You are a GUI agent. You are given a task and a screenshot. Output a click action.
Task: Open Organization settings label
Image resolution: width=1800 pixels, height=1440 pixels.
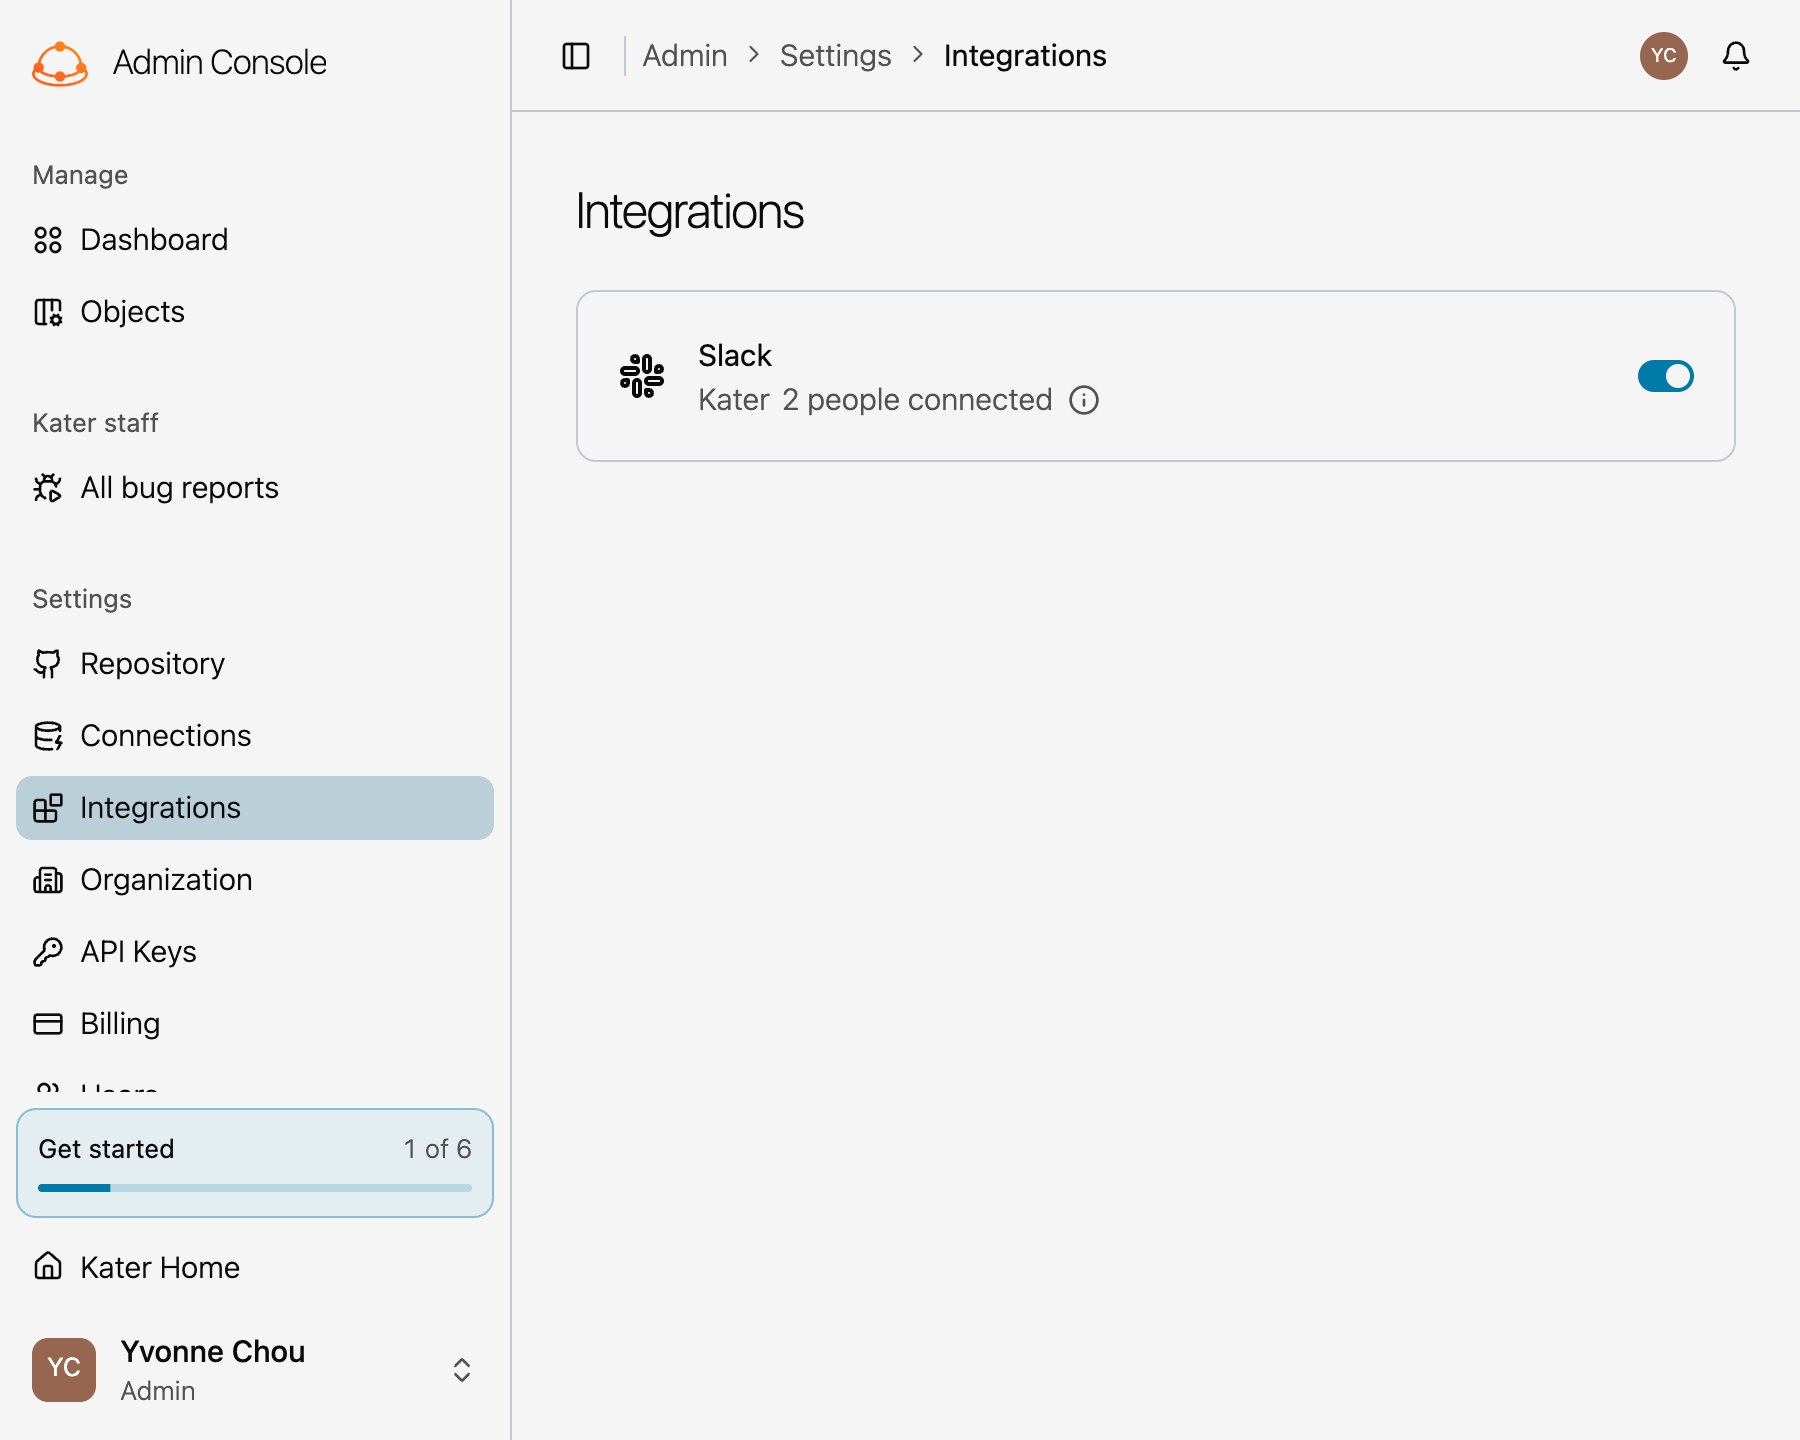[x=166, y=880]
